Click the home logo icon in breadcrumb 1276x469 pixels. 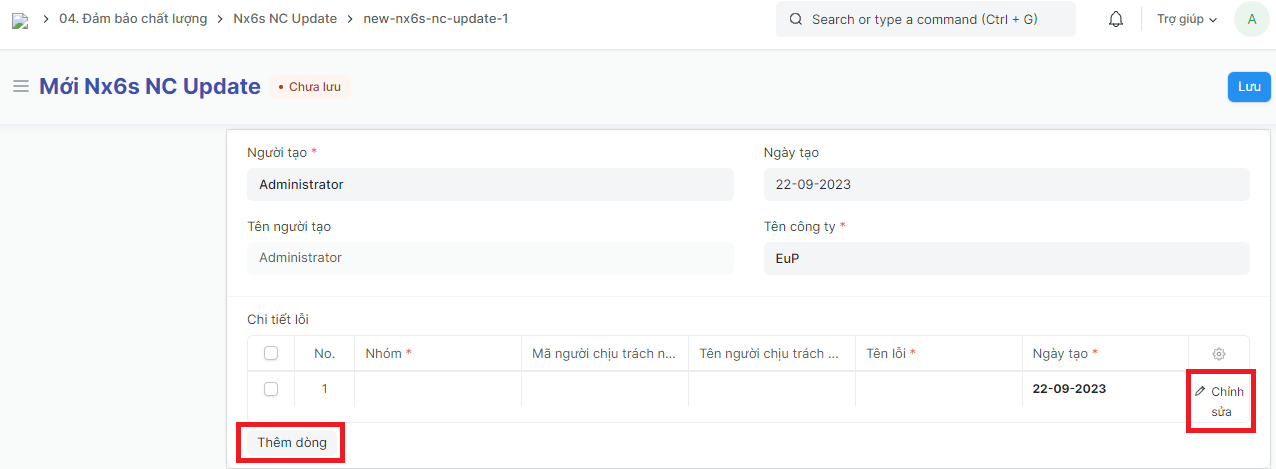pos(20,20)
